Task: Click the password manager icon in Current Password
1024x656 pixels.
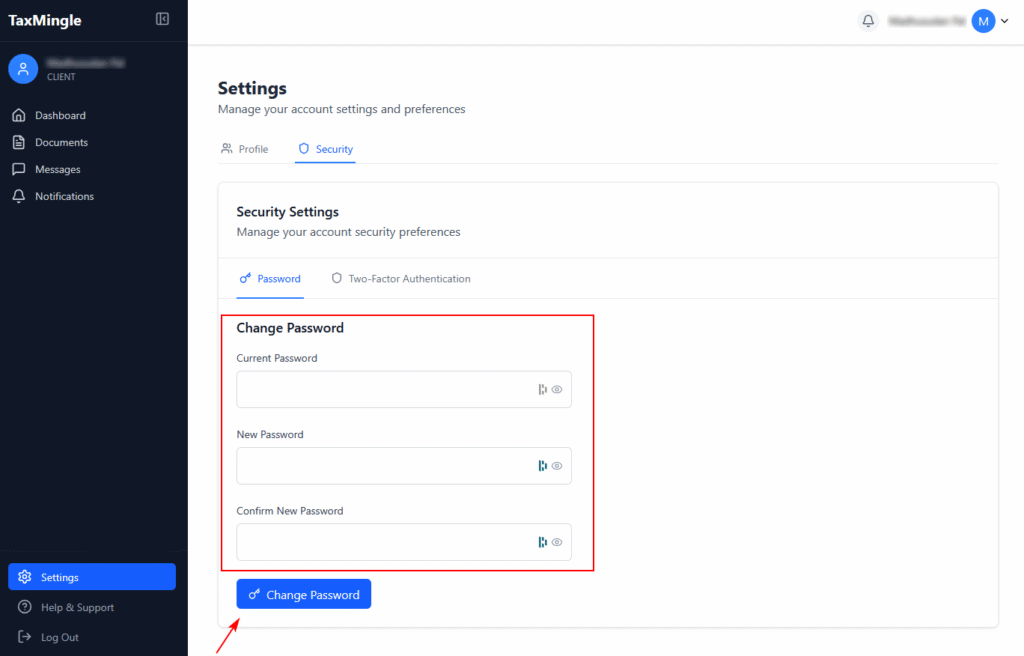Action: coord(543,390)
